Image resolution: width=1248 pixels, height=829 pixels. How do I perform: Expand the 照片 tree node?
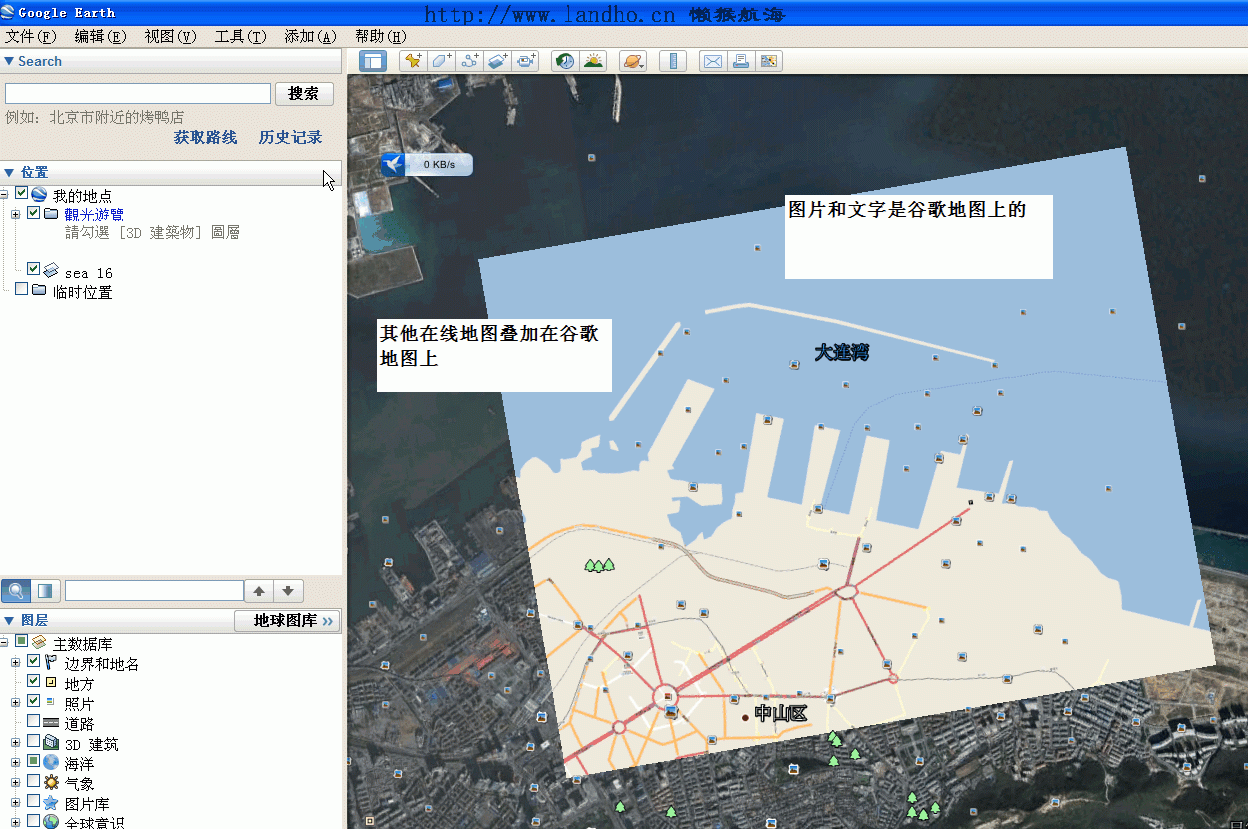(16, 703)
